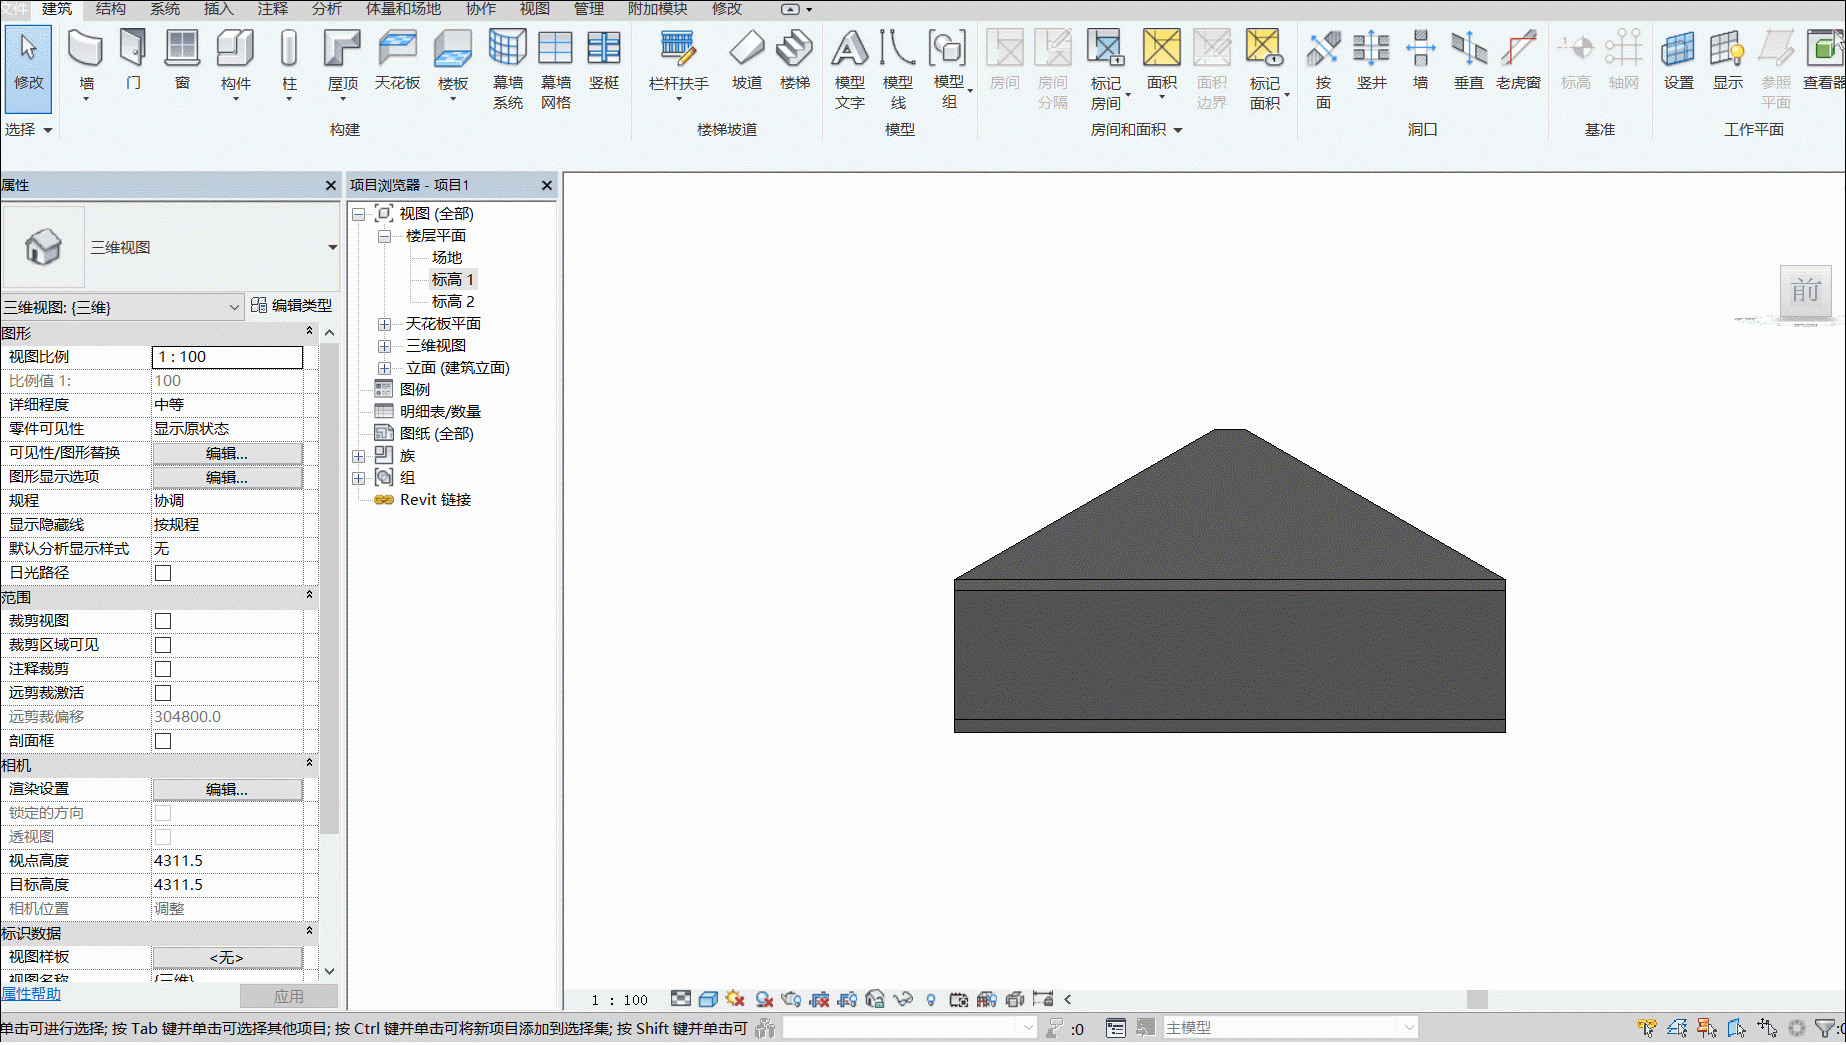Viewport: 1846px width, 1045px height.
Task: Expand the 族 tree node
Action: tap(358, 456)
